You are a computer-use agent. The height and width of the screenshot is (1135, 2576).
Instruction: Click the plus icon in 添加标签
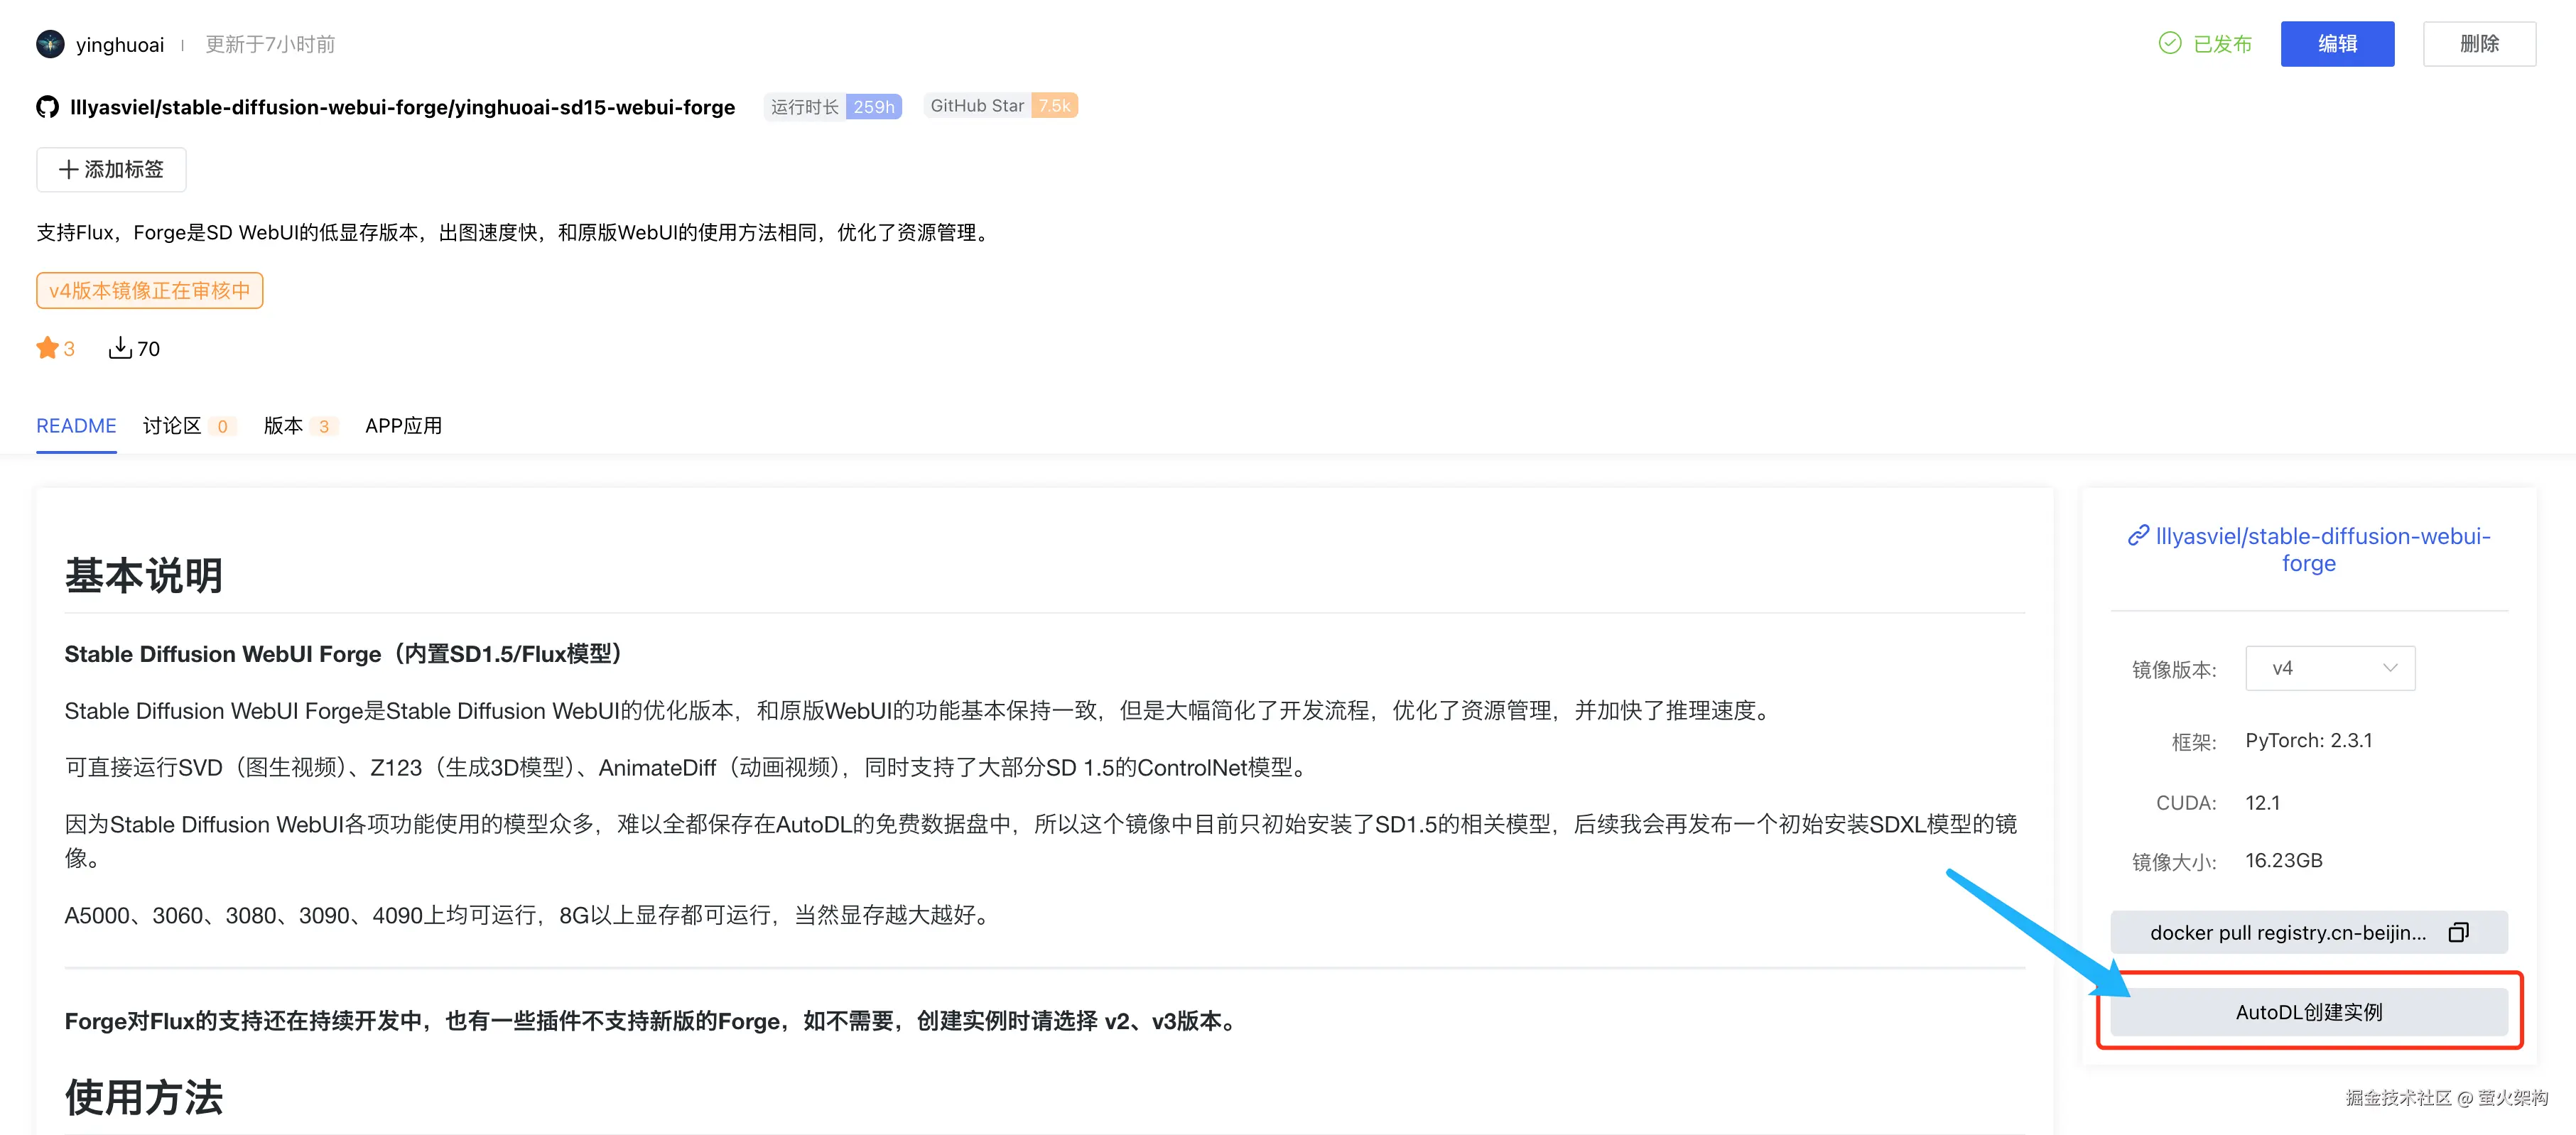pos(68,170)
